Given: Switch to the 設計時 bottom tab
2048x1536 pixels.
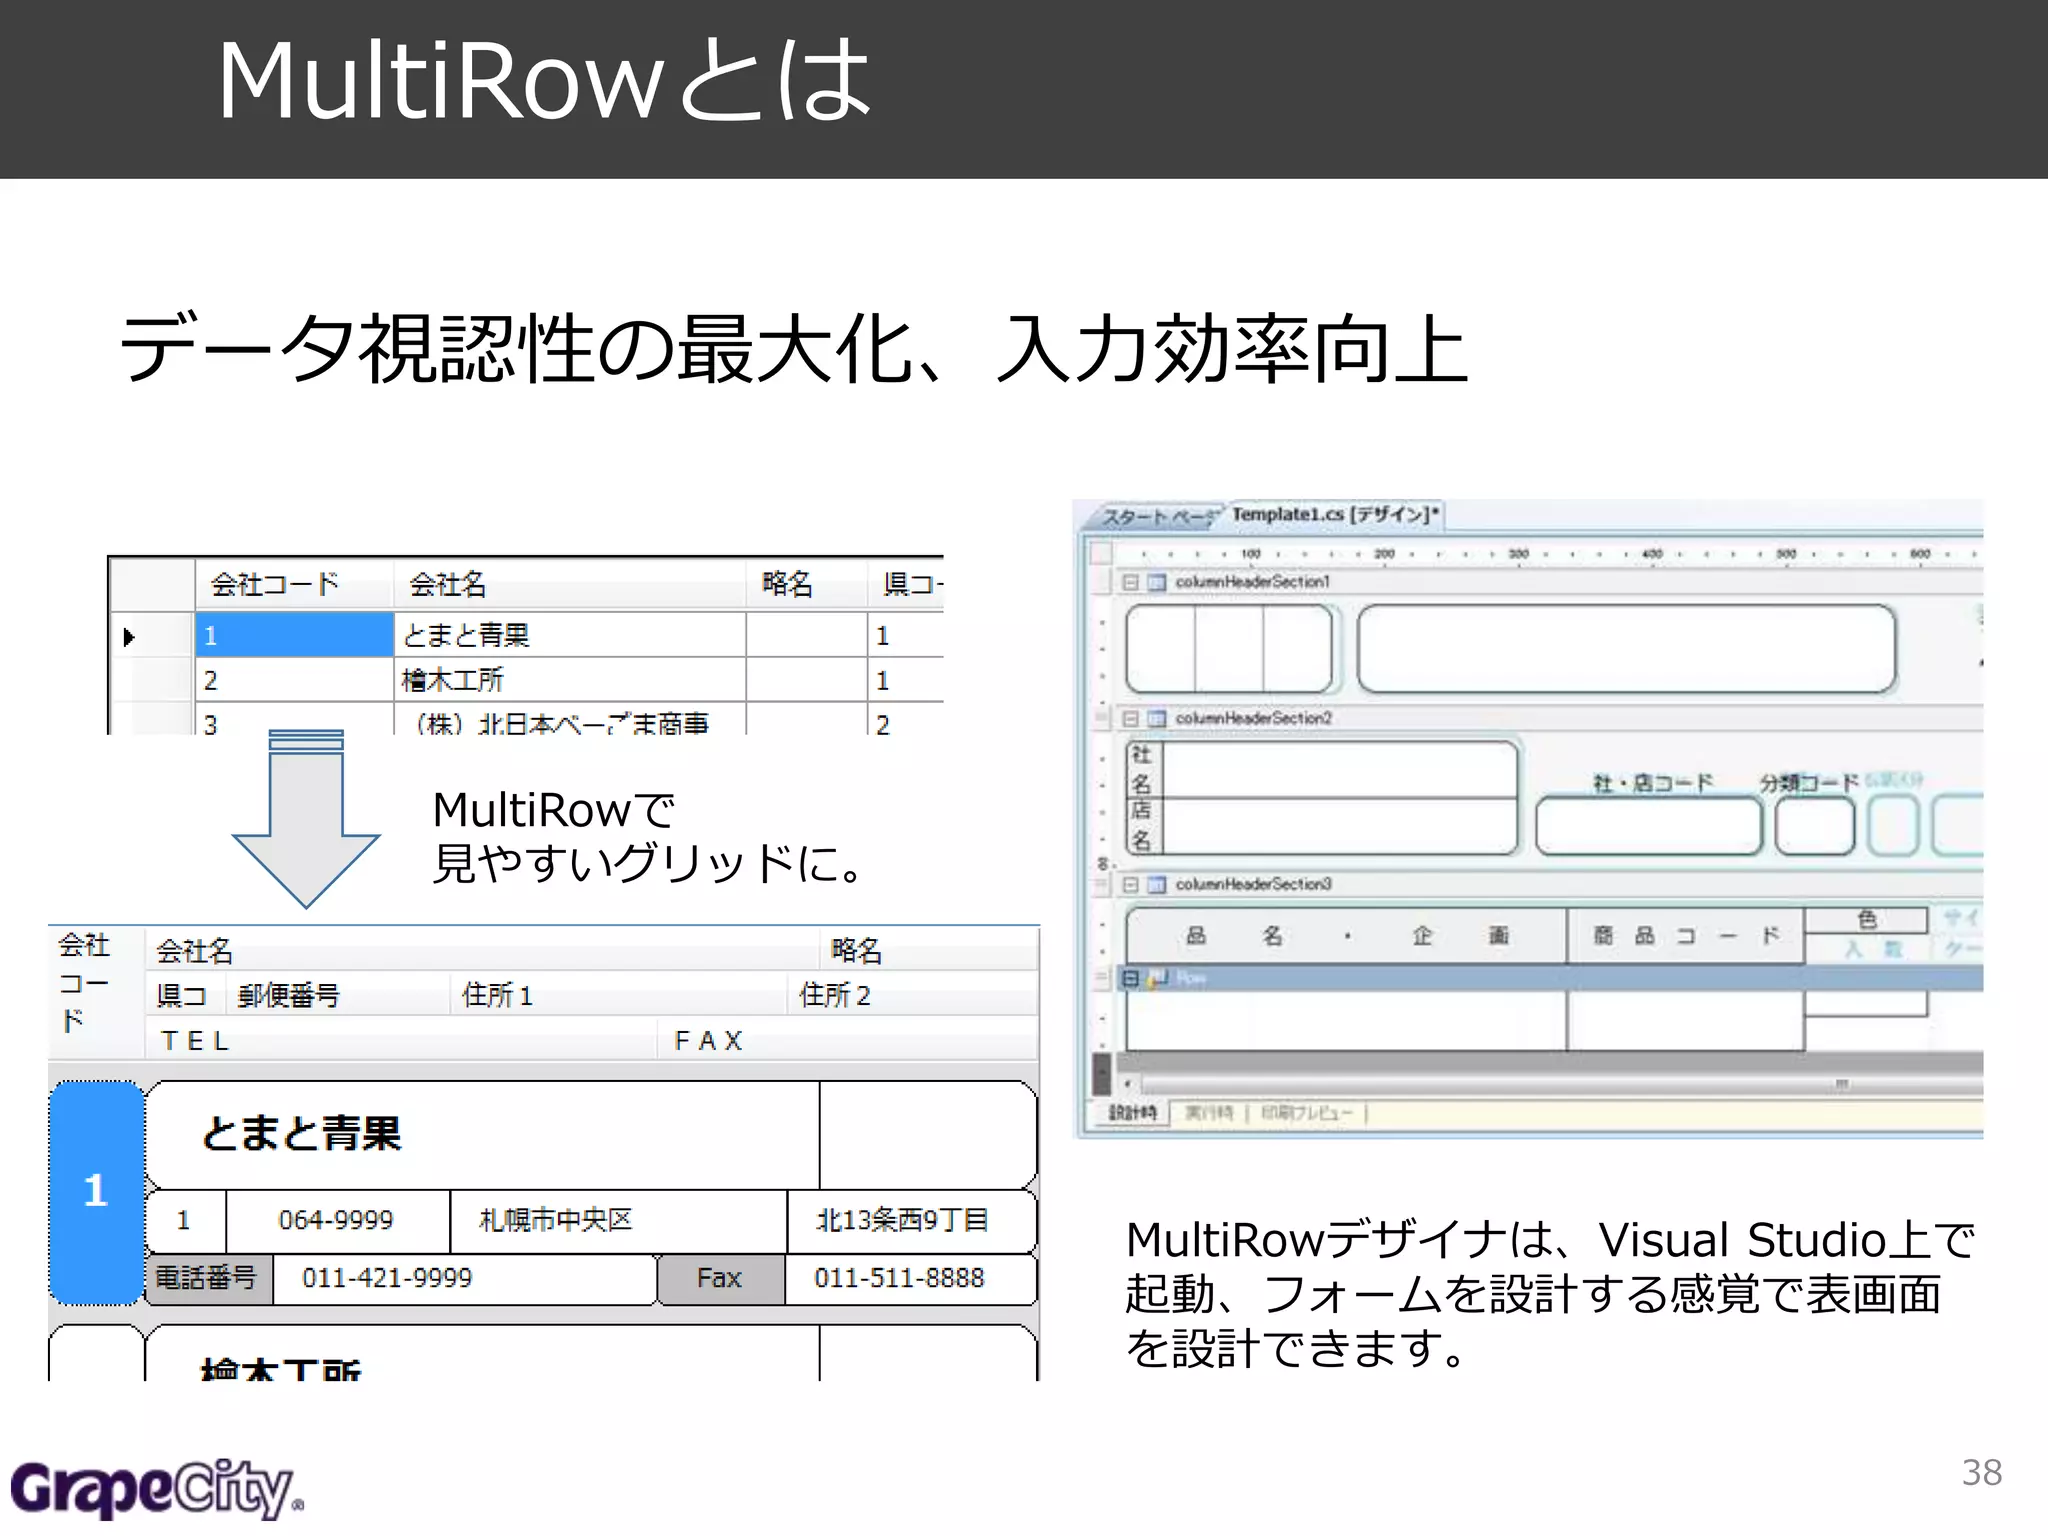Looking at the screenshot, I should click(1132, 1113).
